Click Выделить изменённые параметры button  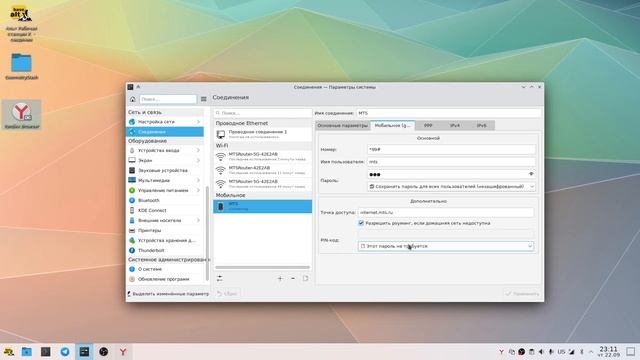click(168, 293)
